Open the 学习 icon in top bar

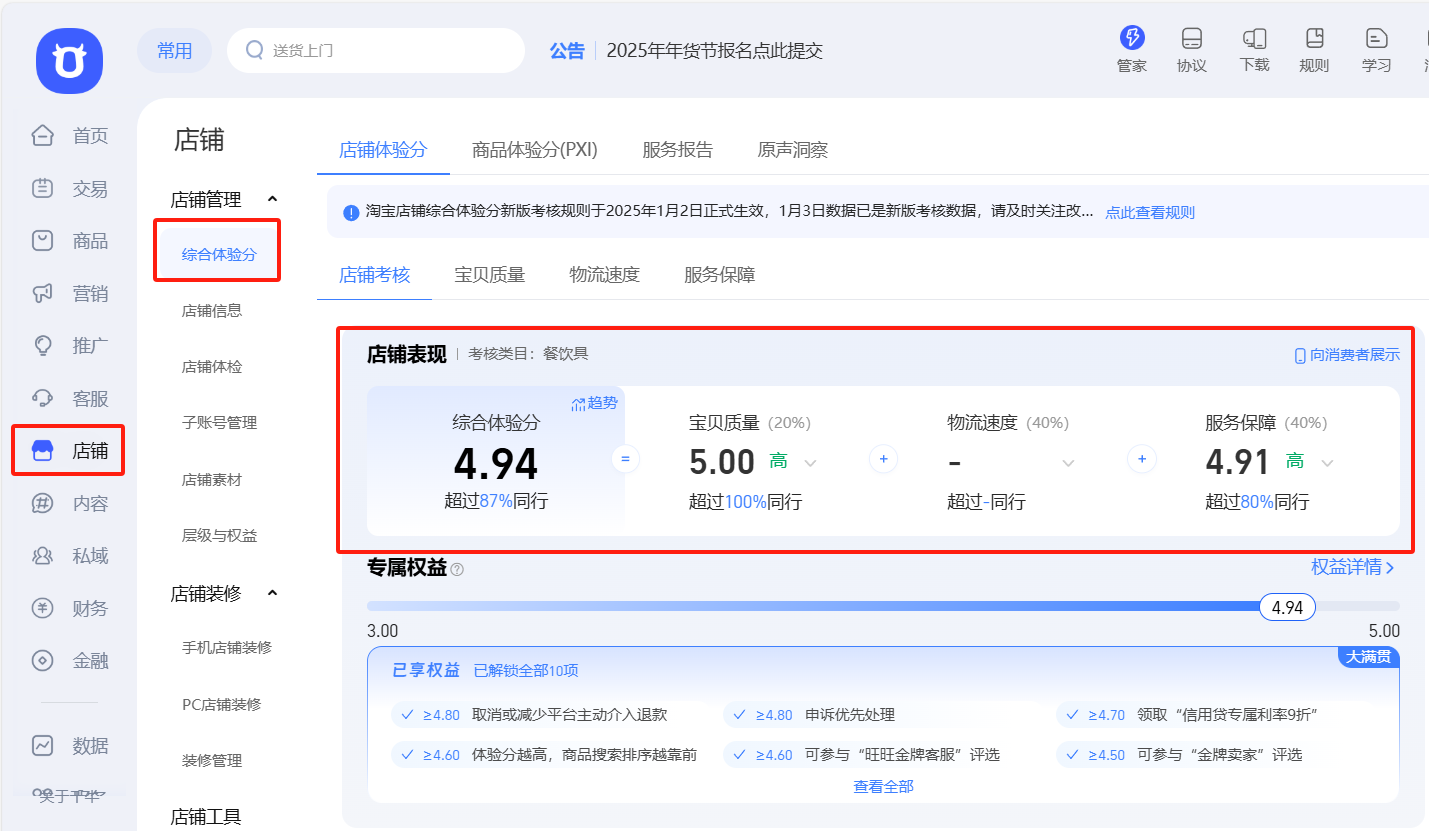coord(1377,39)
